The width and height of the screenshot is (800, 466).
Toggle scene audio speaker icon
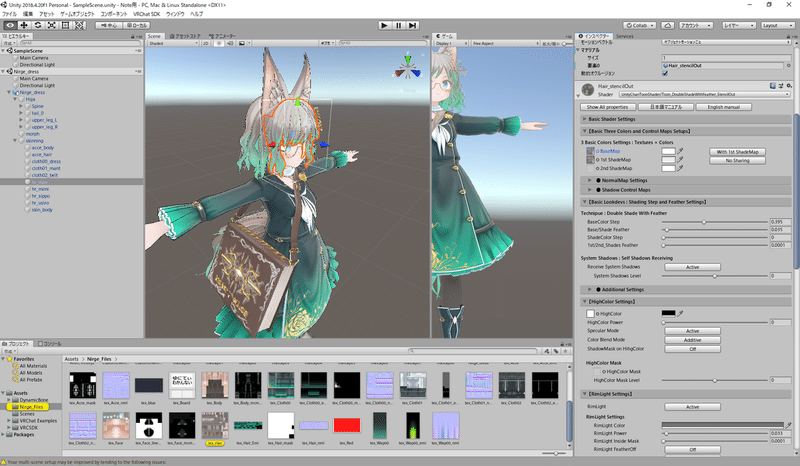[230, 43]
